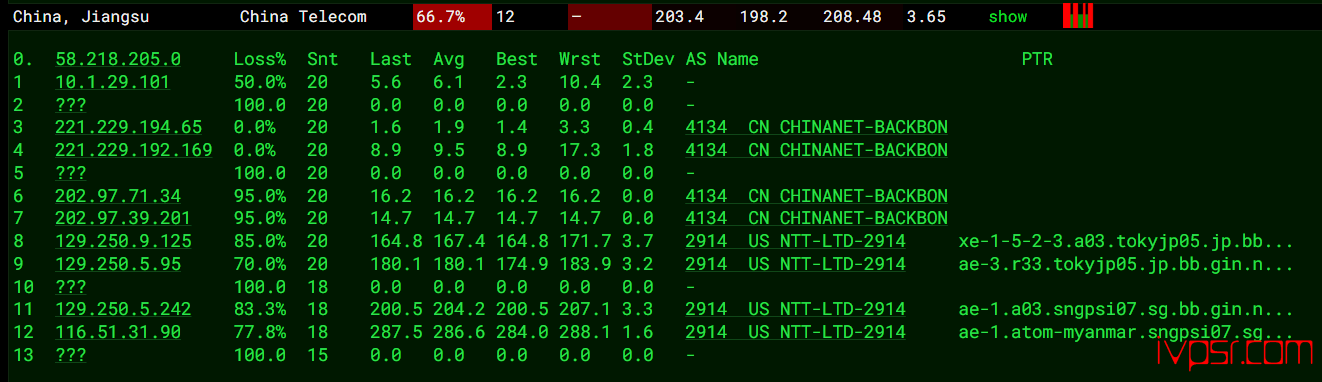Click average value 203.4 in summary row

click(679, 17)
